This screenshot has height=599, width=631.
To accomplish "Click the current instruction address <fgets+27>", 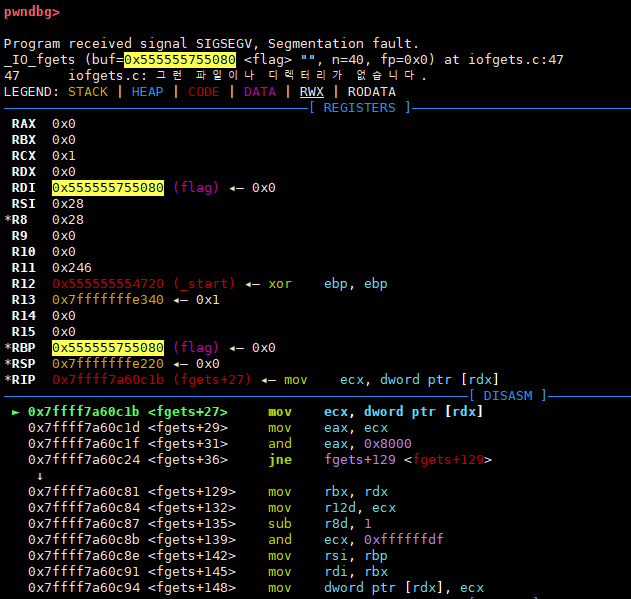I will (128, 412).
